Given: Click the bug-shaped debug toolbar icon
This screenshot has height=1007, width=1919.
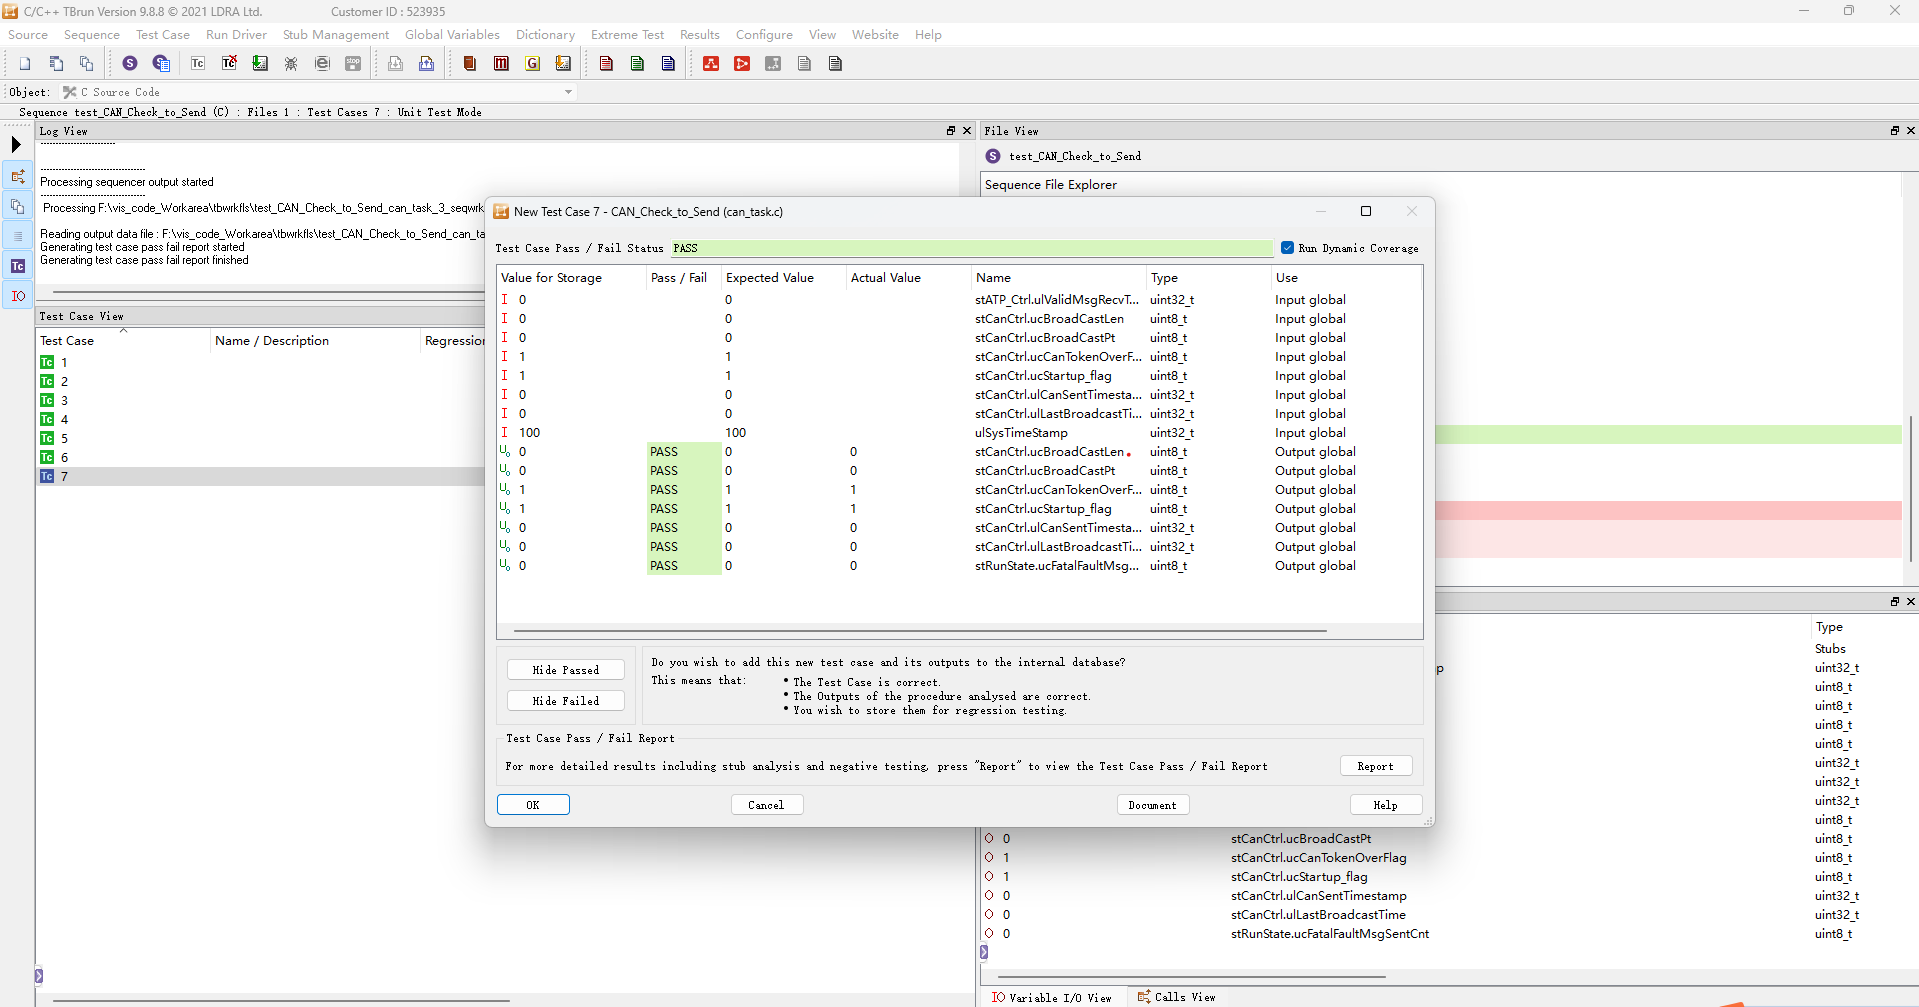Looking at the screenshot, I should point(291,64).
